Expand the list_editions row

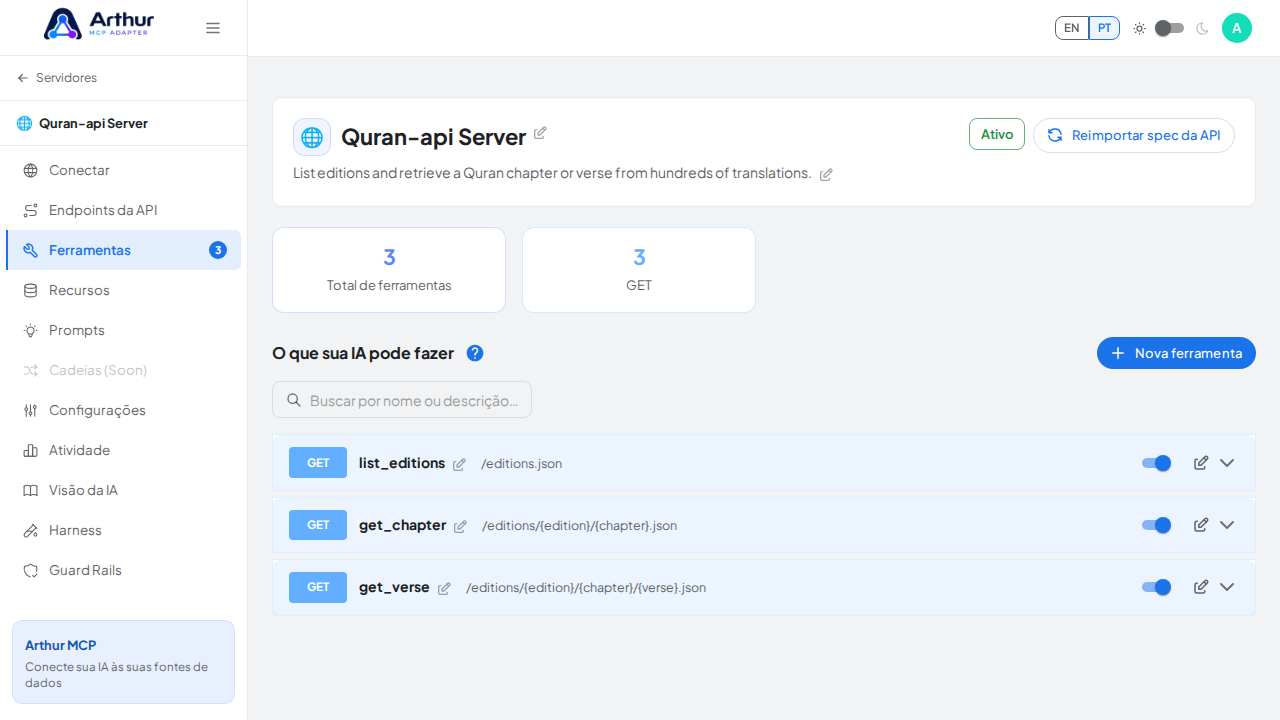click(1227, 463)
